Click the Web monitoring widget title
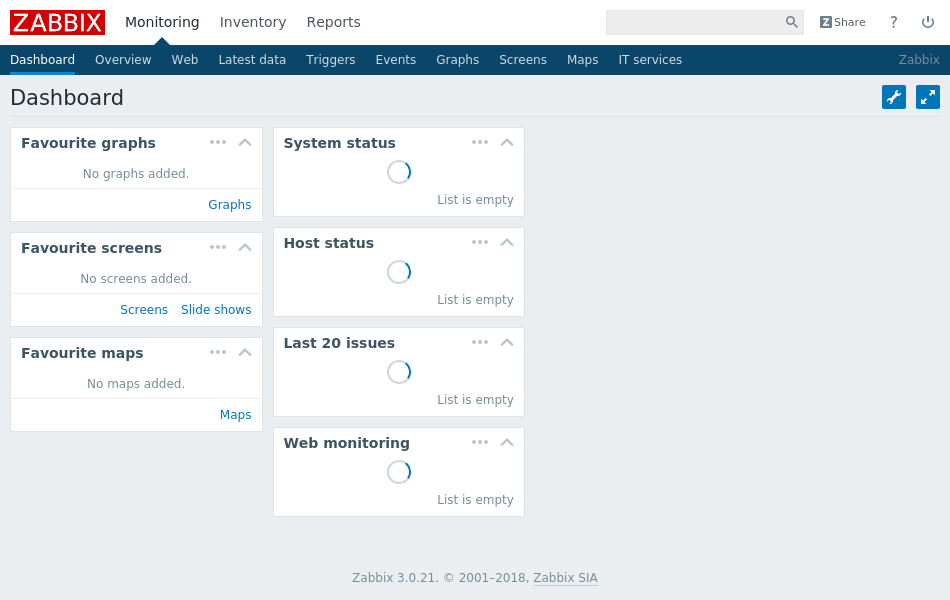 pos(347,443)
